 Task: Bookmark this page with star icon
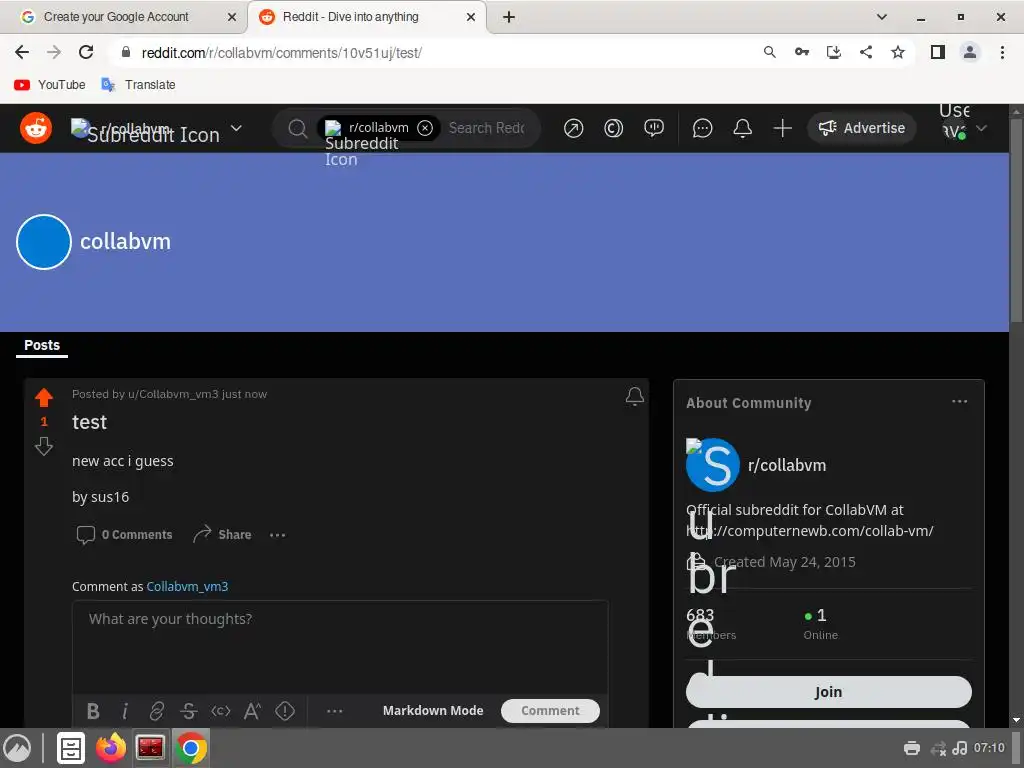tap(898, 52)
